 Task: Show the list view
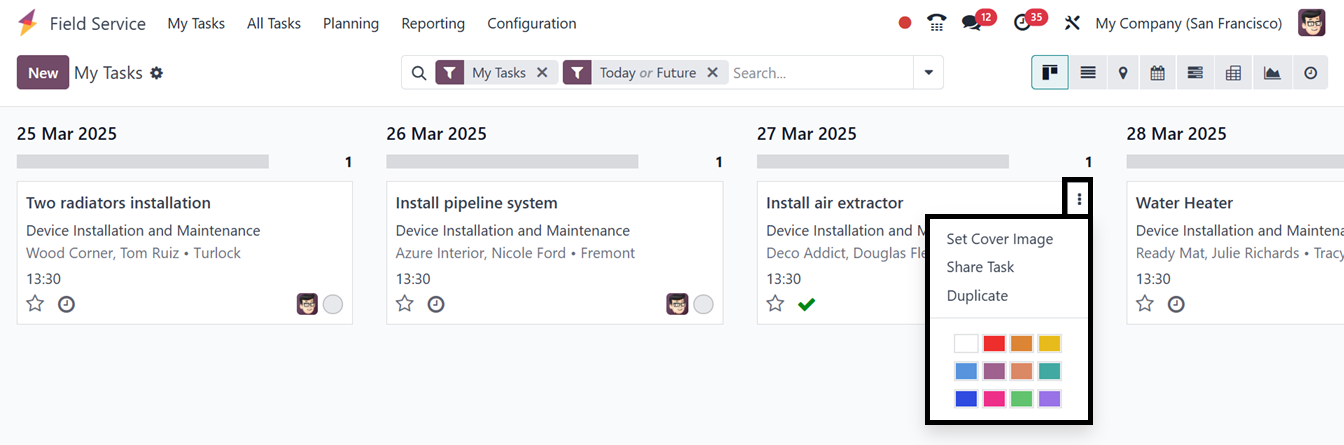[x=1088, y=73]
